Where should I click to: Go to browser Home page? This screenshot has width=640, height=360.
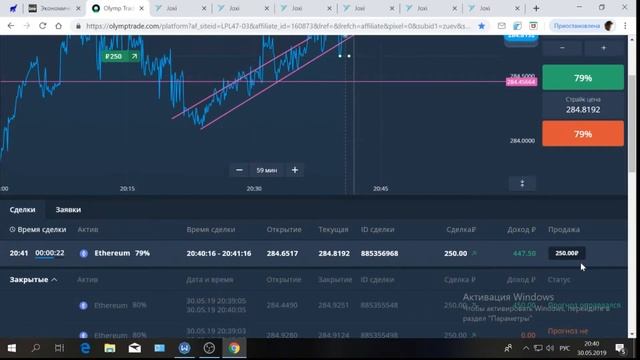click(58, 26)
